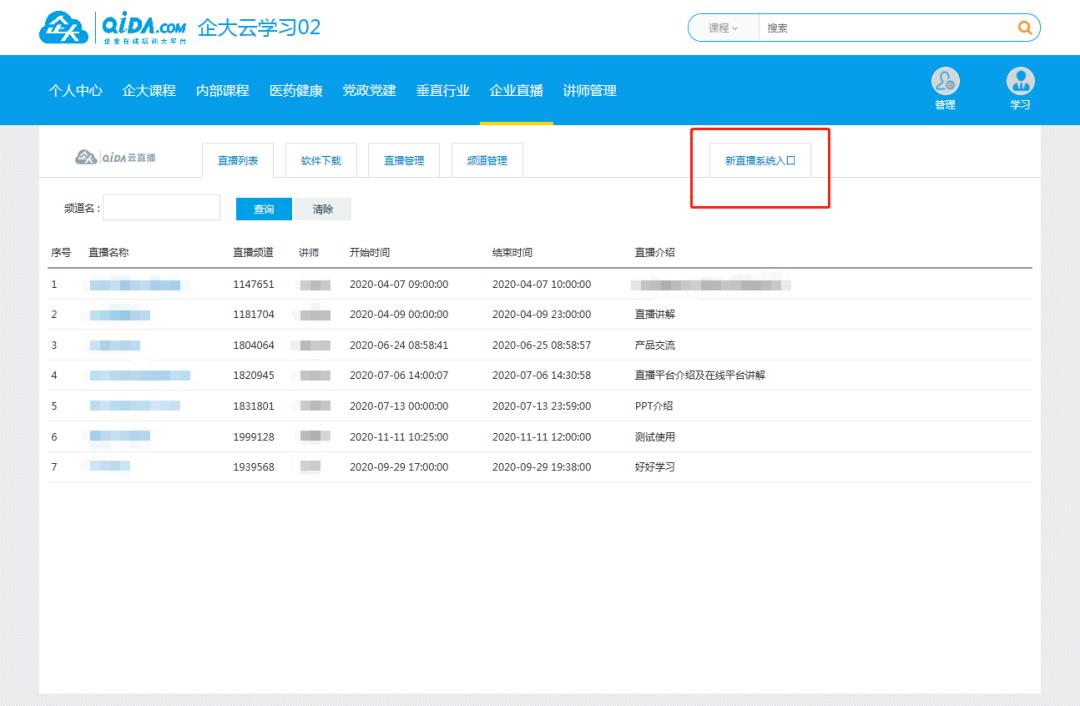This screenshot has width=1080, height=706.
Task: Open 垂直行业 in the navigation bar
Action: [443, 90]
